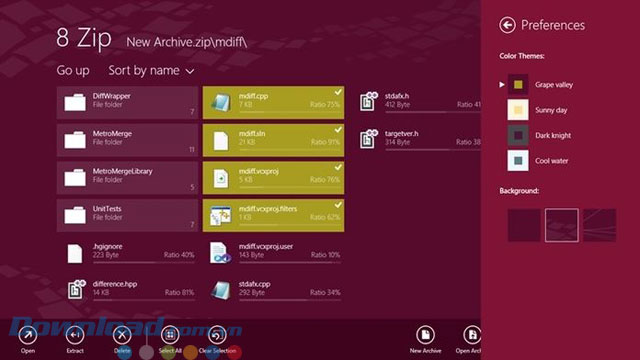The image size is (640, 360).
Task: Click the New Archive.zip\mdiff\ path text
Action: click(187, 42)
